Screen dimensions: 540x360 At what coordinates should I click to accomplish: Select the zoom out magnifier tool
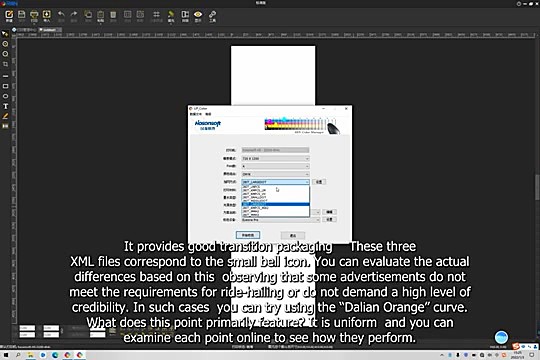tap(5, 54)
